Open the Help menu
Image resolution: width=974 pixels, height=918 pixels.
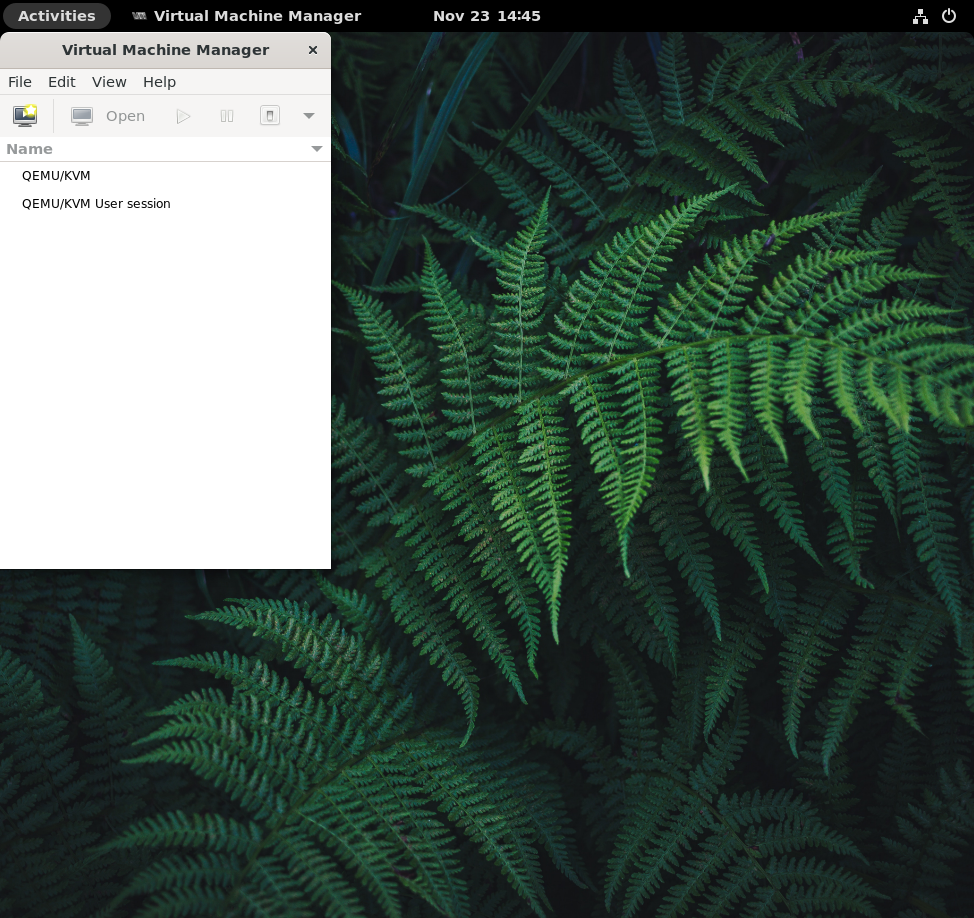(x=159, y=81)
